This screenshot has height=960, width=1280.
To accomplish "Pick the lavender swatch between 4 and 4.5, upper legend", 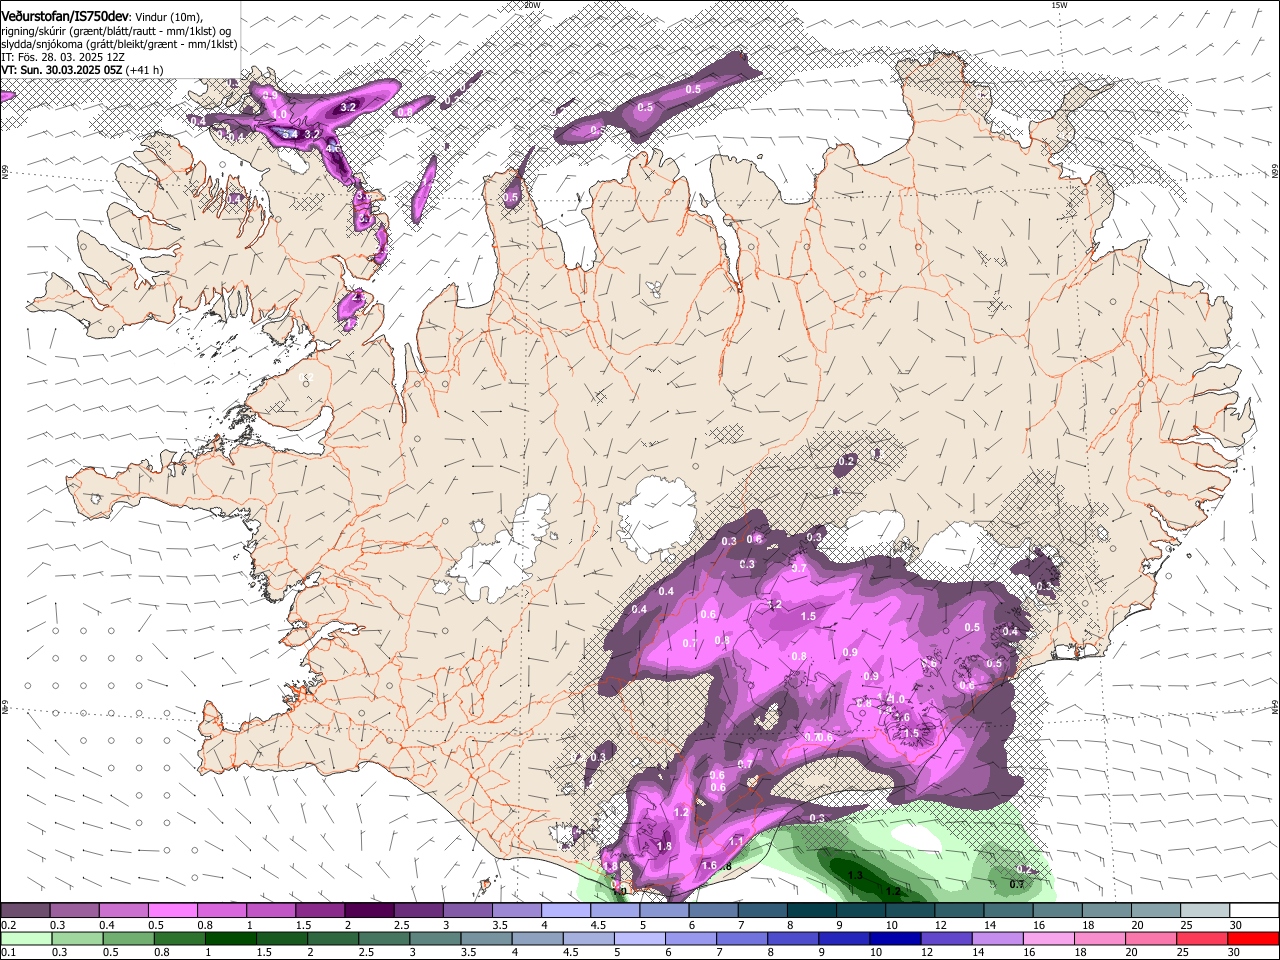I will click(565, 911).
